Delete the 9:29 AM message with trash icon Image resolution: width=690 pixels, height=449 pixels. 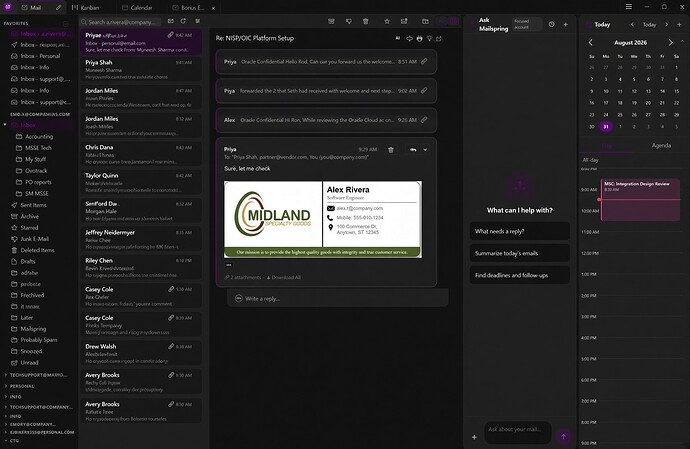pos(391,150)
